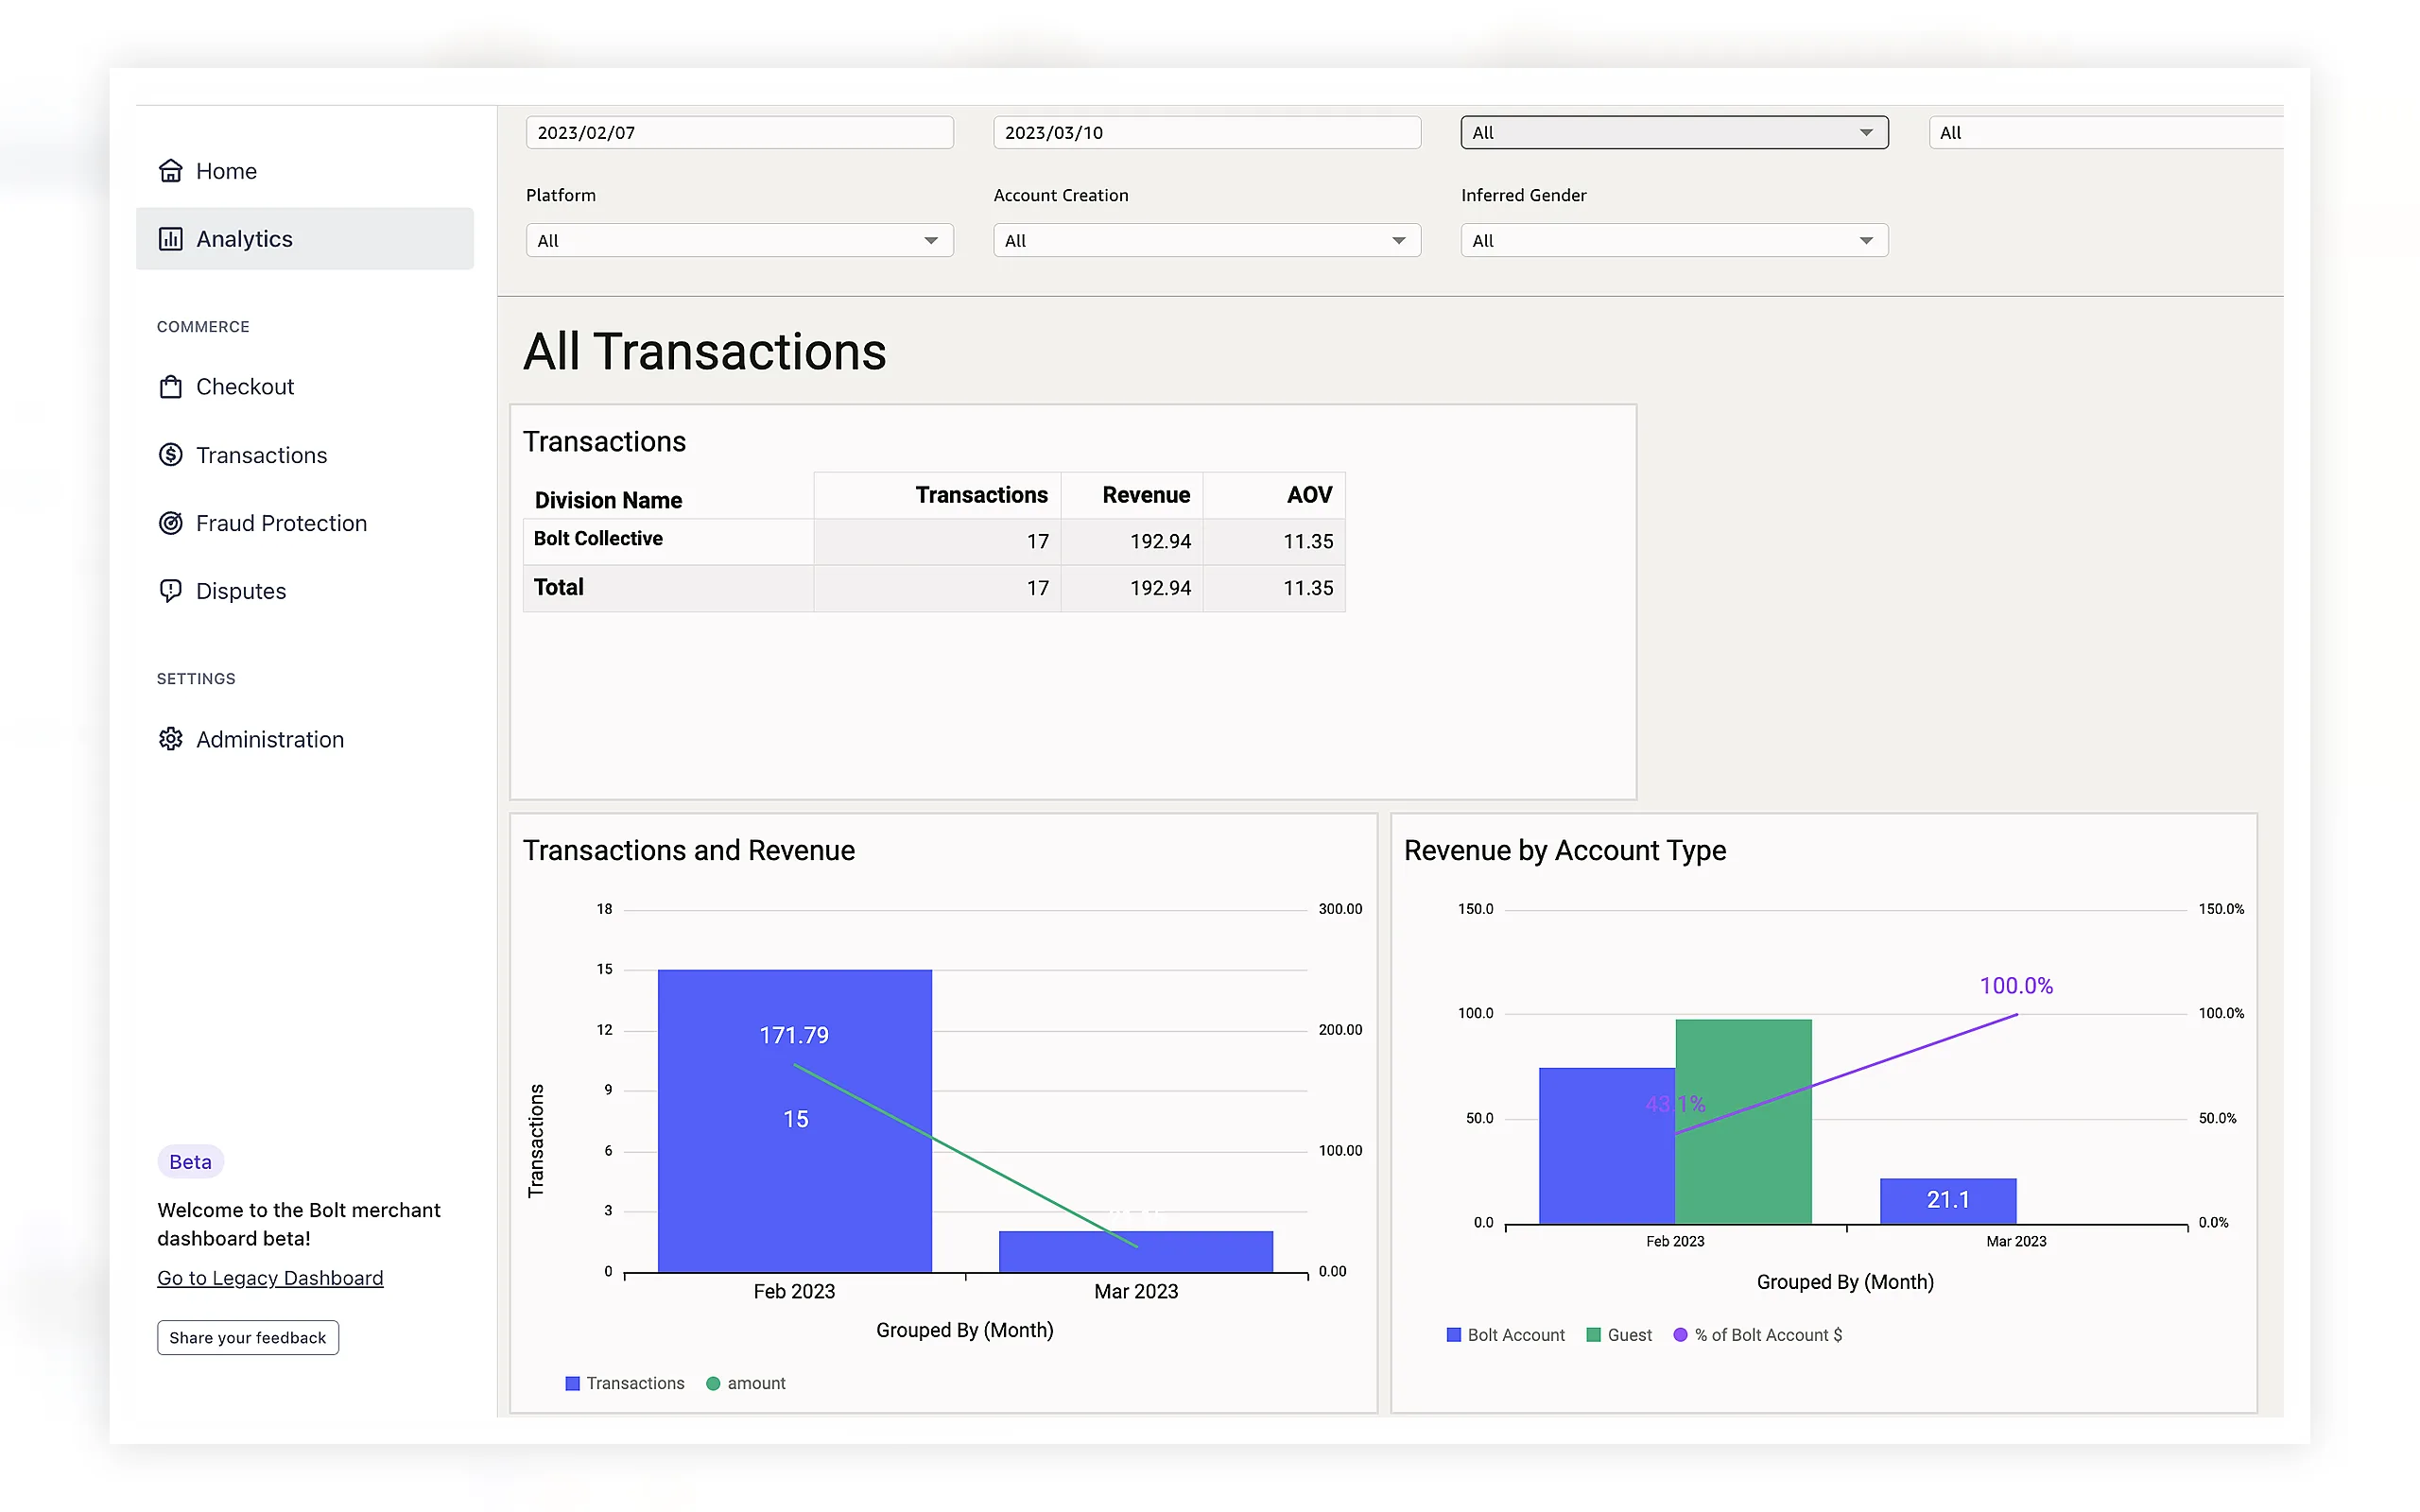Open the Platform dropdown
2420x1512 pixels.
[x=739, y=240]
